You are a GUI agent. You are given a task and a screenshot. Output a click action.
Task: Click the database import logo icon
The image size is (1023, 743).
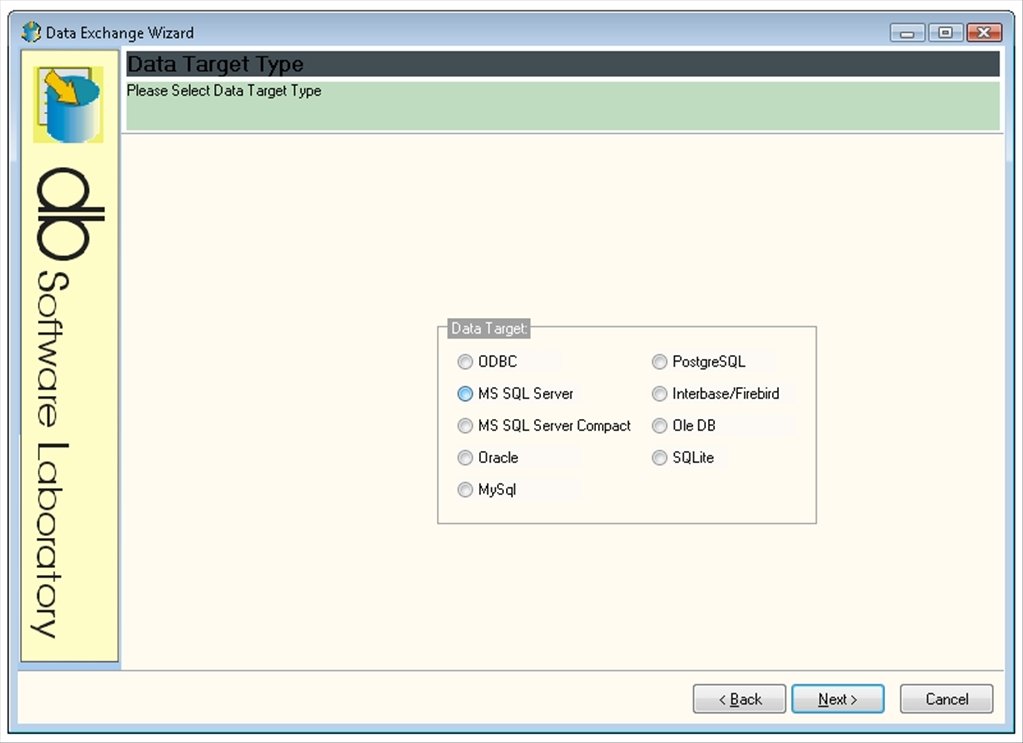coord(69,104)
